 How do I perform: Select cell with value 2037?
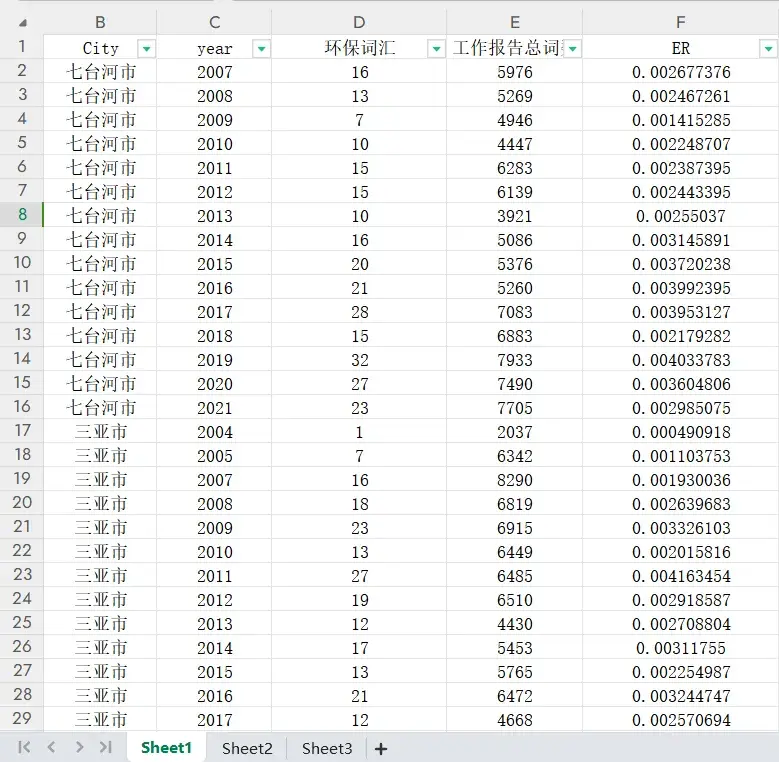[x=515, y=432]
